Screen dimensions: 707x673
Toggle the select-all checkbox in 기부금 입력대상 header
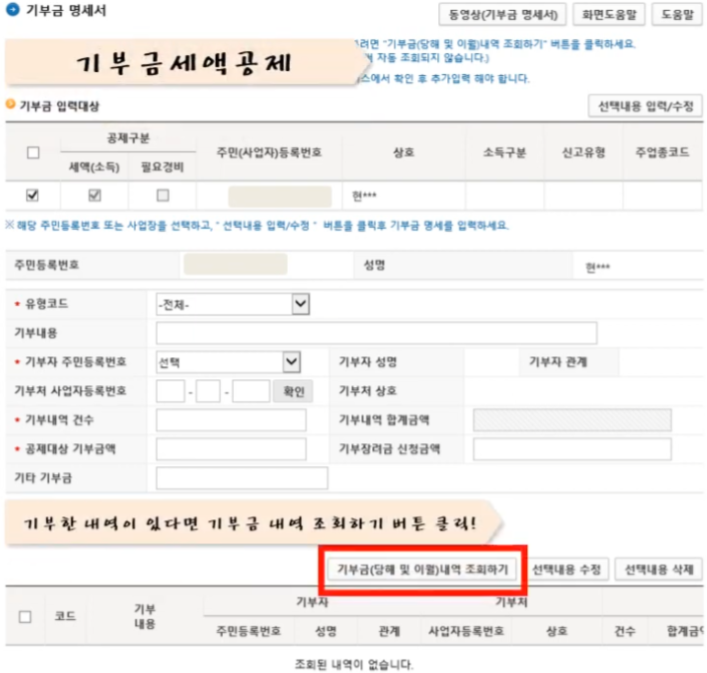pos(33,153)
